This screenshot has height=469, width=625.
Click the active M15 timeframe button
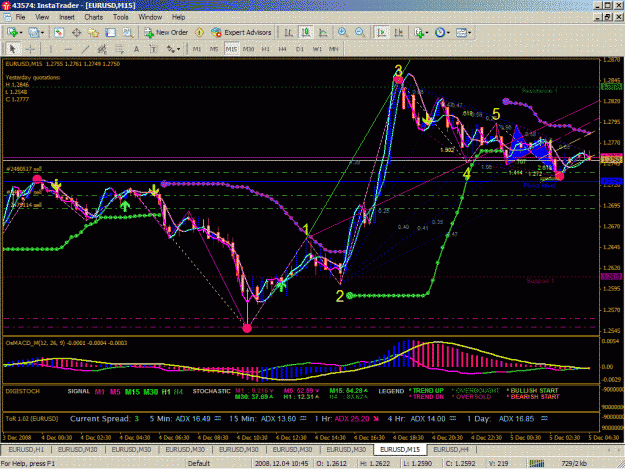click(x=231, y=49)
